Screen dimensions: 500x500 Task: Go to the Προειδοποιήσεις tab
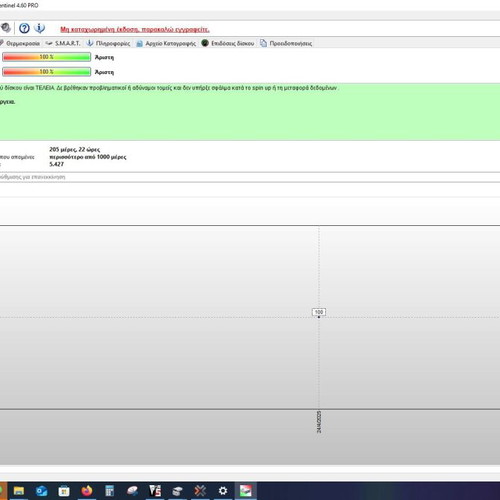coord(286,43)
